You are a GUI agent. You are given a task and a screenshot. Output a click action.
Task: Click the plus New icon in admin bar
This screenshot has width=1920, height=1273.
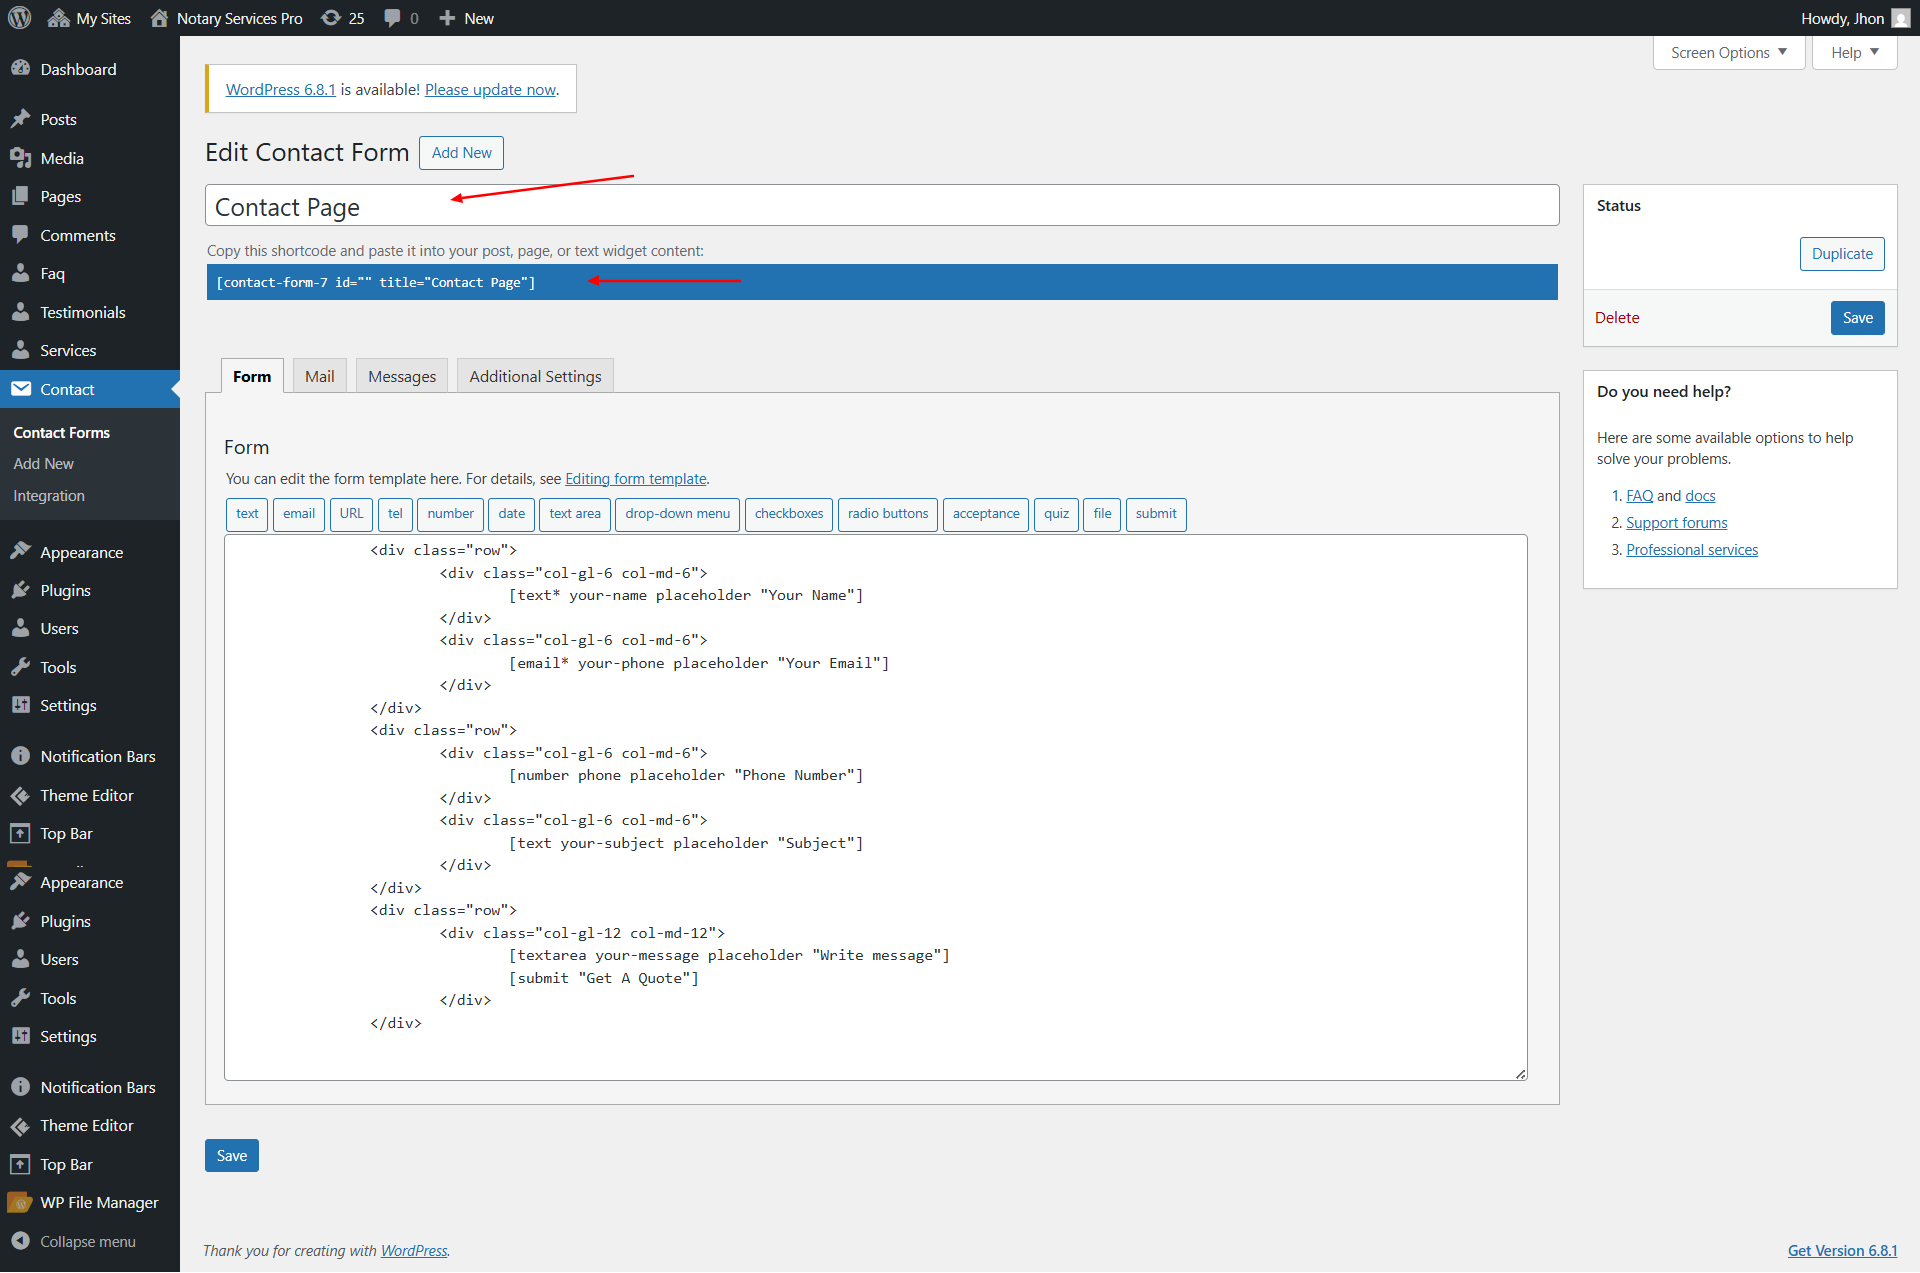pos(447,18)
